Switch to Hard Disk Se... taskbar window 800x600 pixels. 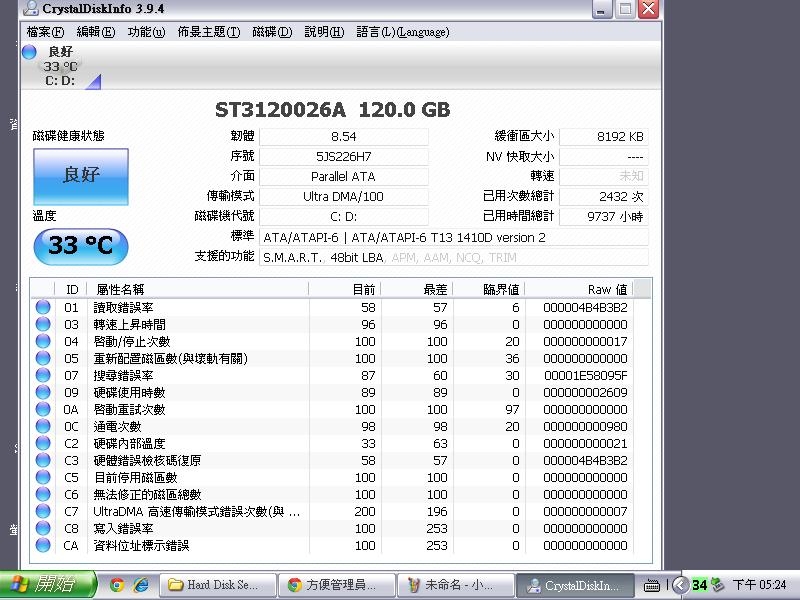pos(215,585)
